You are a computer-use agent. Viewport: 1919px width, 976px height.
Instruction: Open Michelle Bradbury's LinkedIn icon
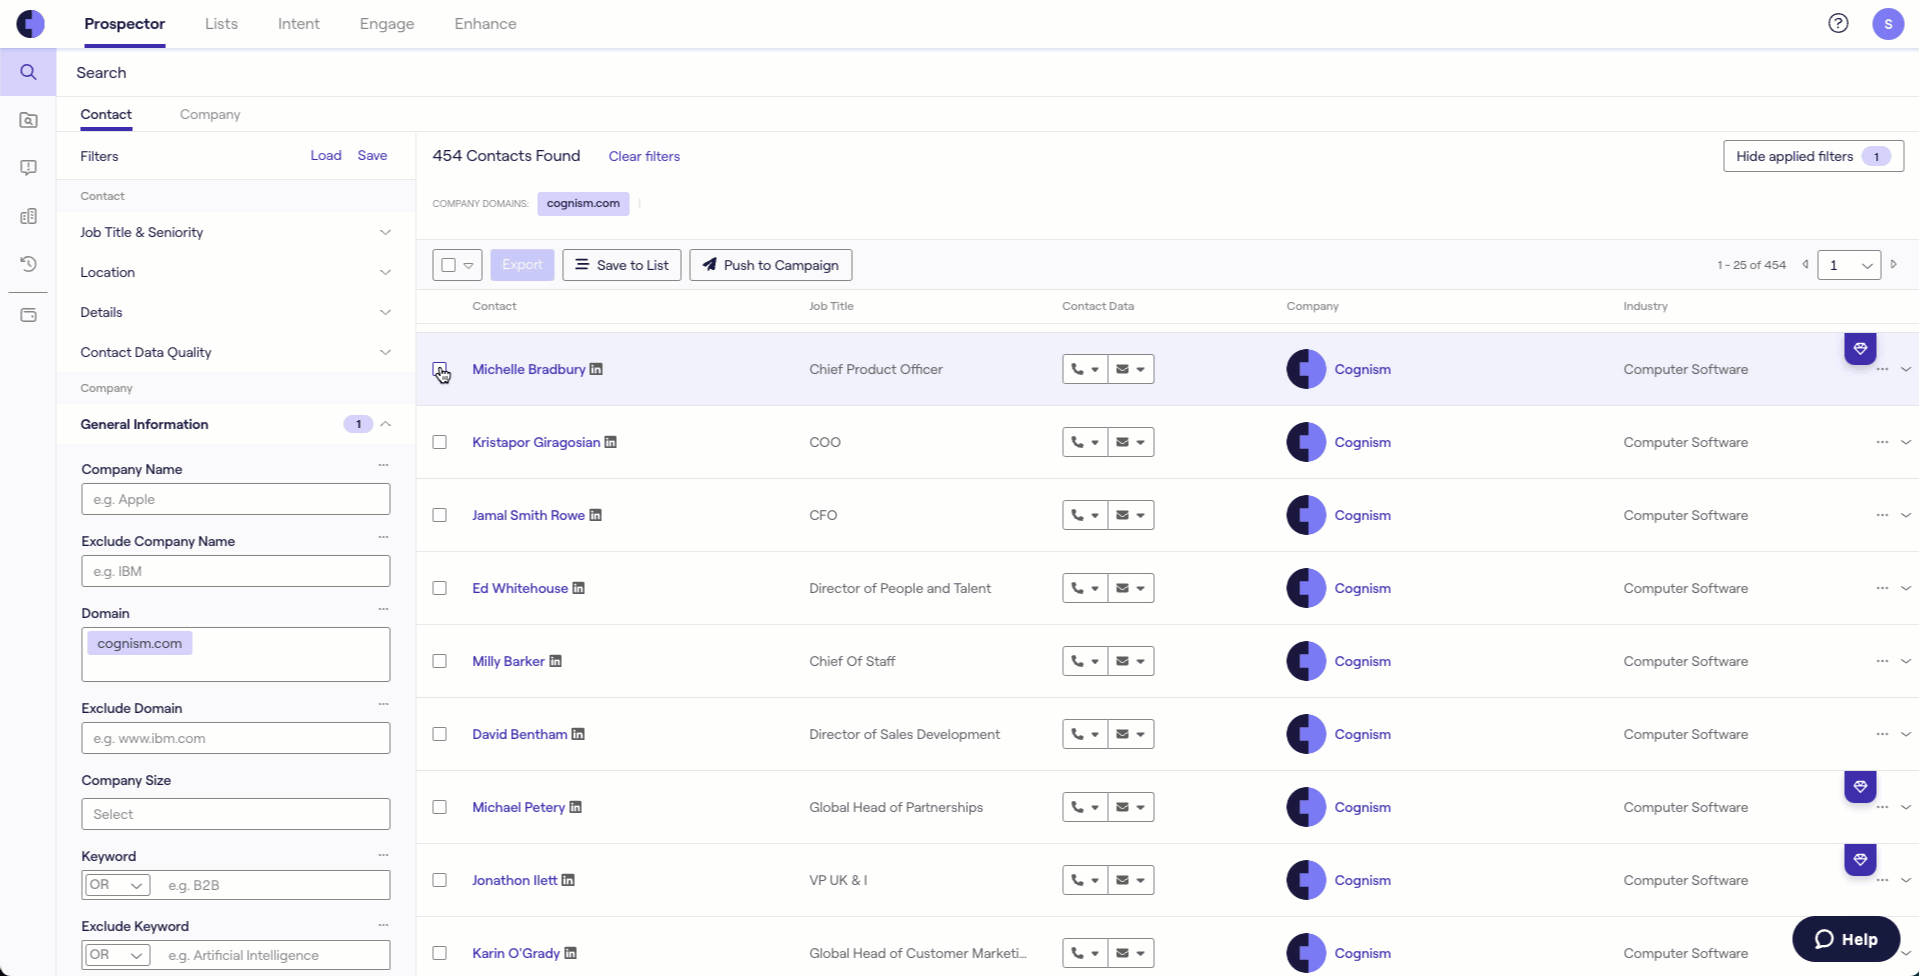(x=596, y=369)
